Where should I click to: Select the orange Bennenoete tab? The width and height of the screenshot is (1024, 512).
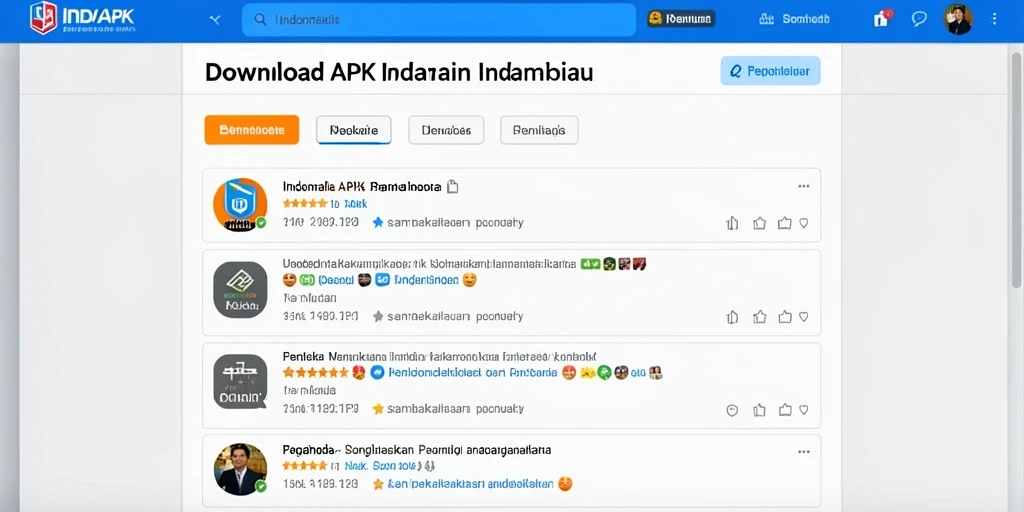[251, 130]
